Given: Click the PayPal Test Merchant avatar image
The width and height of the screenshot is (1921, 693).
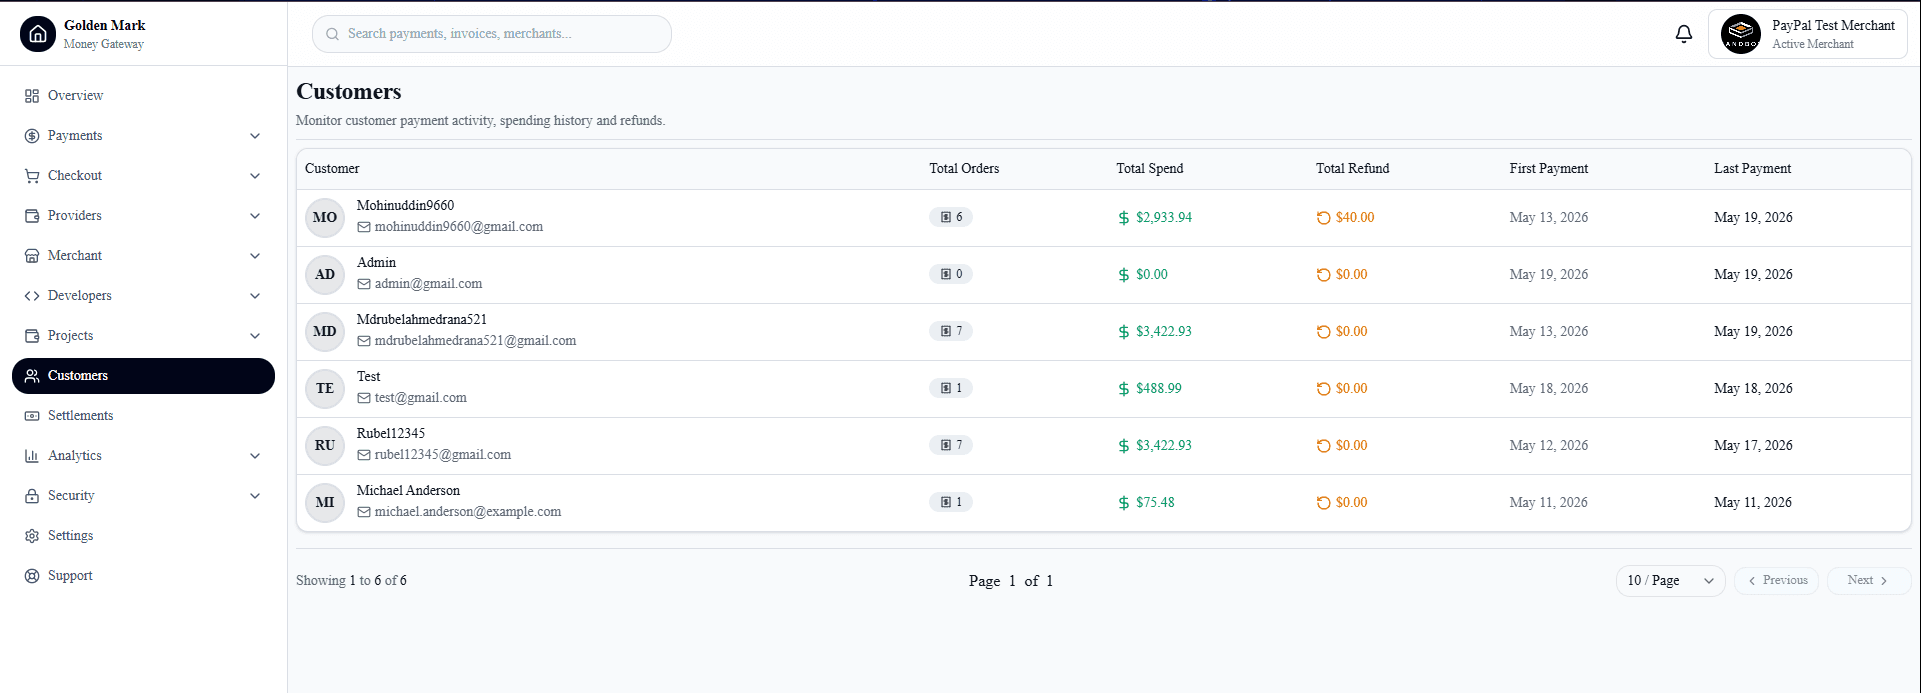Looking at the screenshot, I should 1741,34.
